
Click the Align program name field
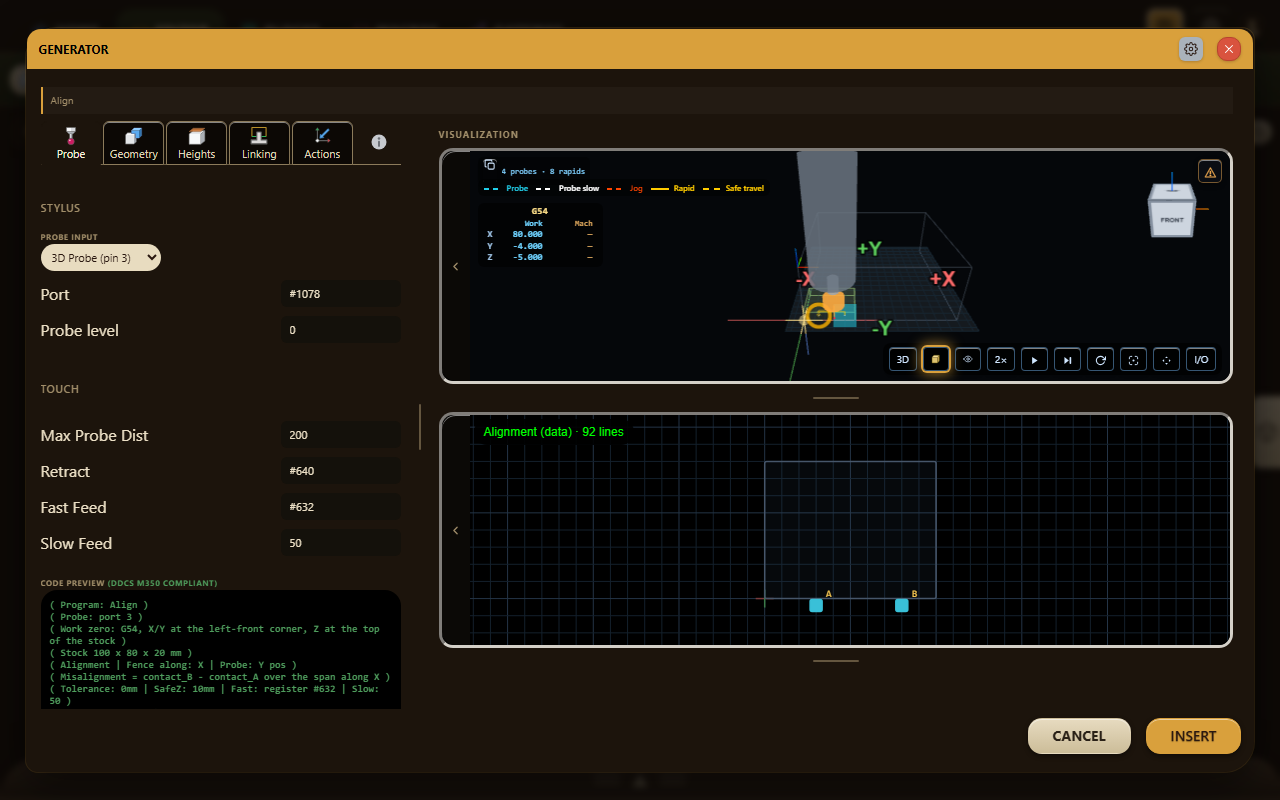(x=637, y=100)
